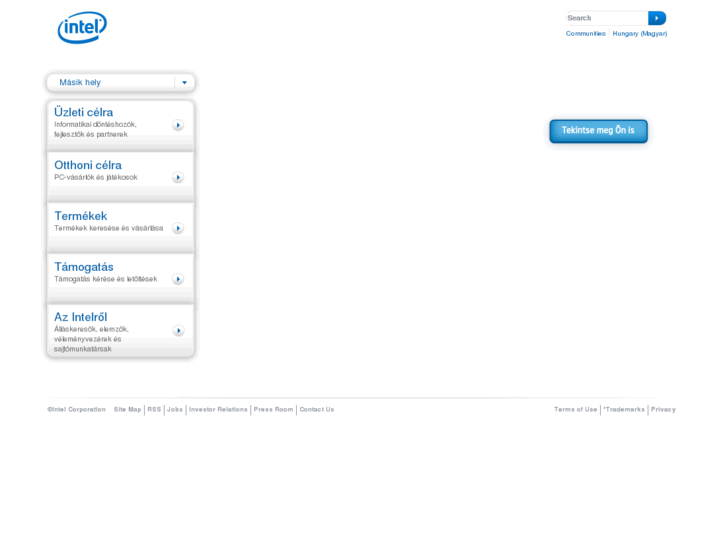The height and width of the screenshot is (545, 727).
Task: Open the Privacy footer link
Action: [x=663, y=410]
